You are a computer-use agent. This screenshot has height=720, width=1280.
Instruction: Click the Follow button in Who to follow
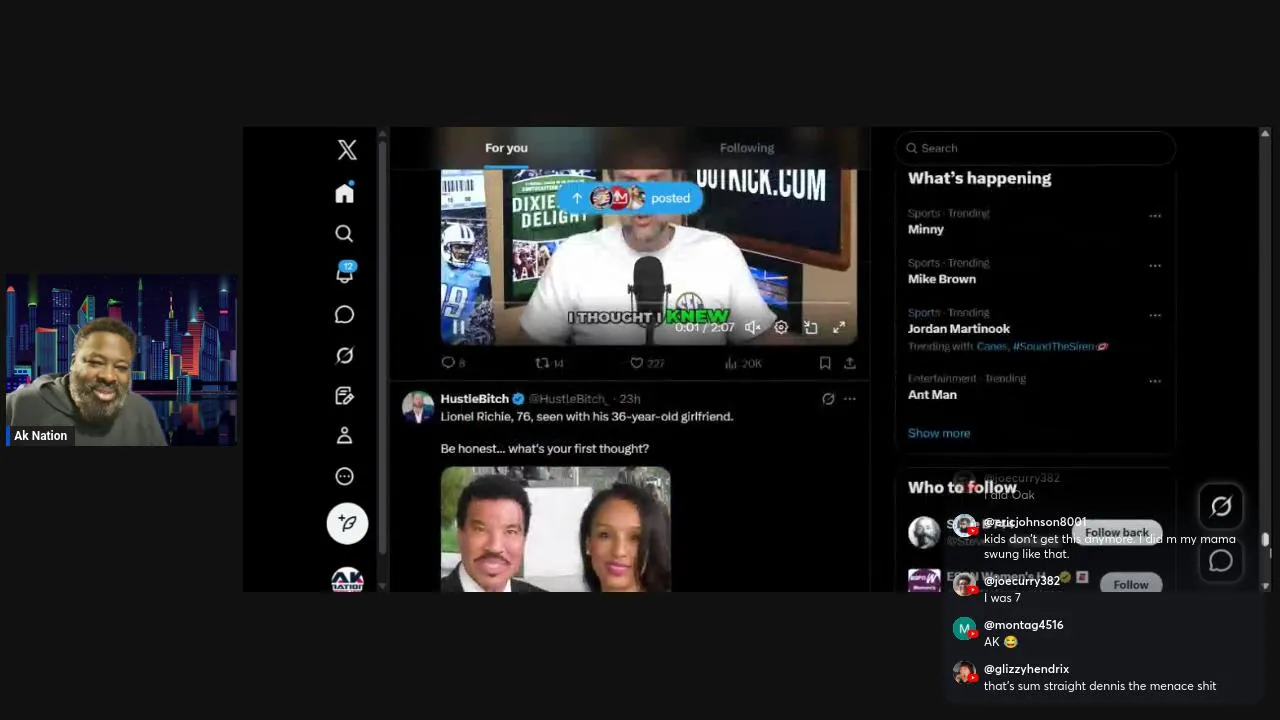(x=1131, y=585)
